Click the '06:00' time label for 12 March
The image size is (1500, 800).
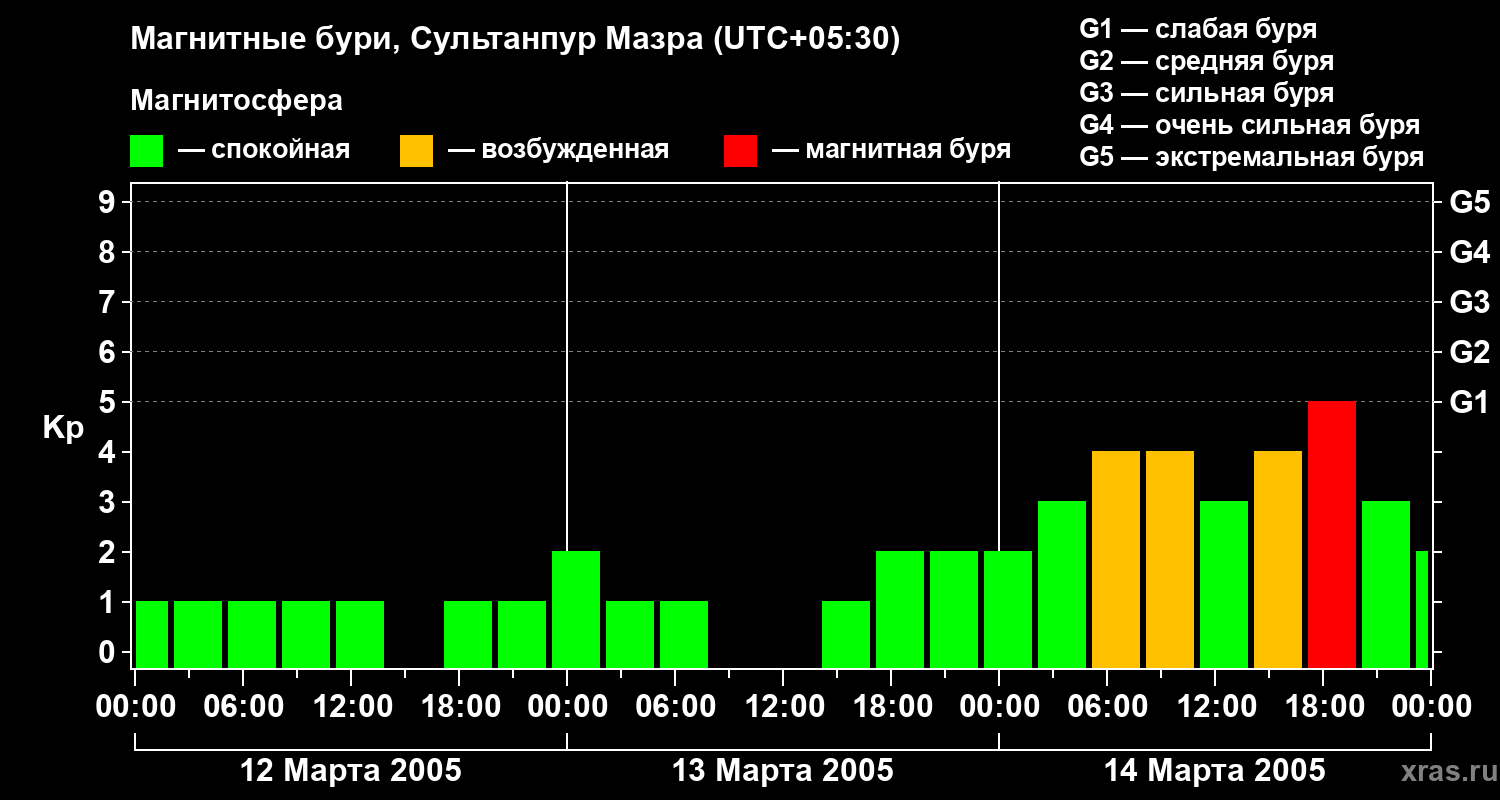[x=243, y=707]
